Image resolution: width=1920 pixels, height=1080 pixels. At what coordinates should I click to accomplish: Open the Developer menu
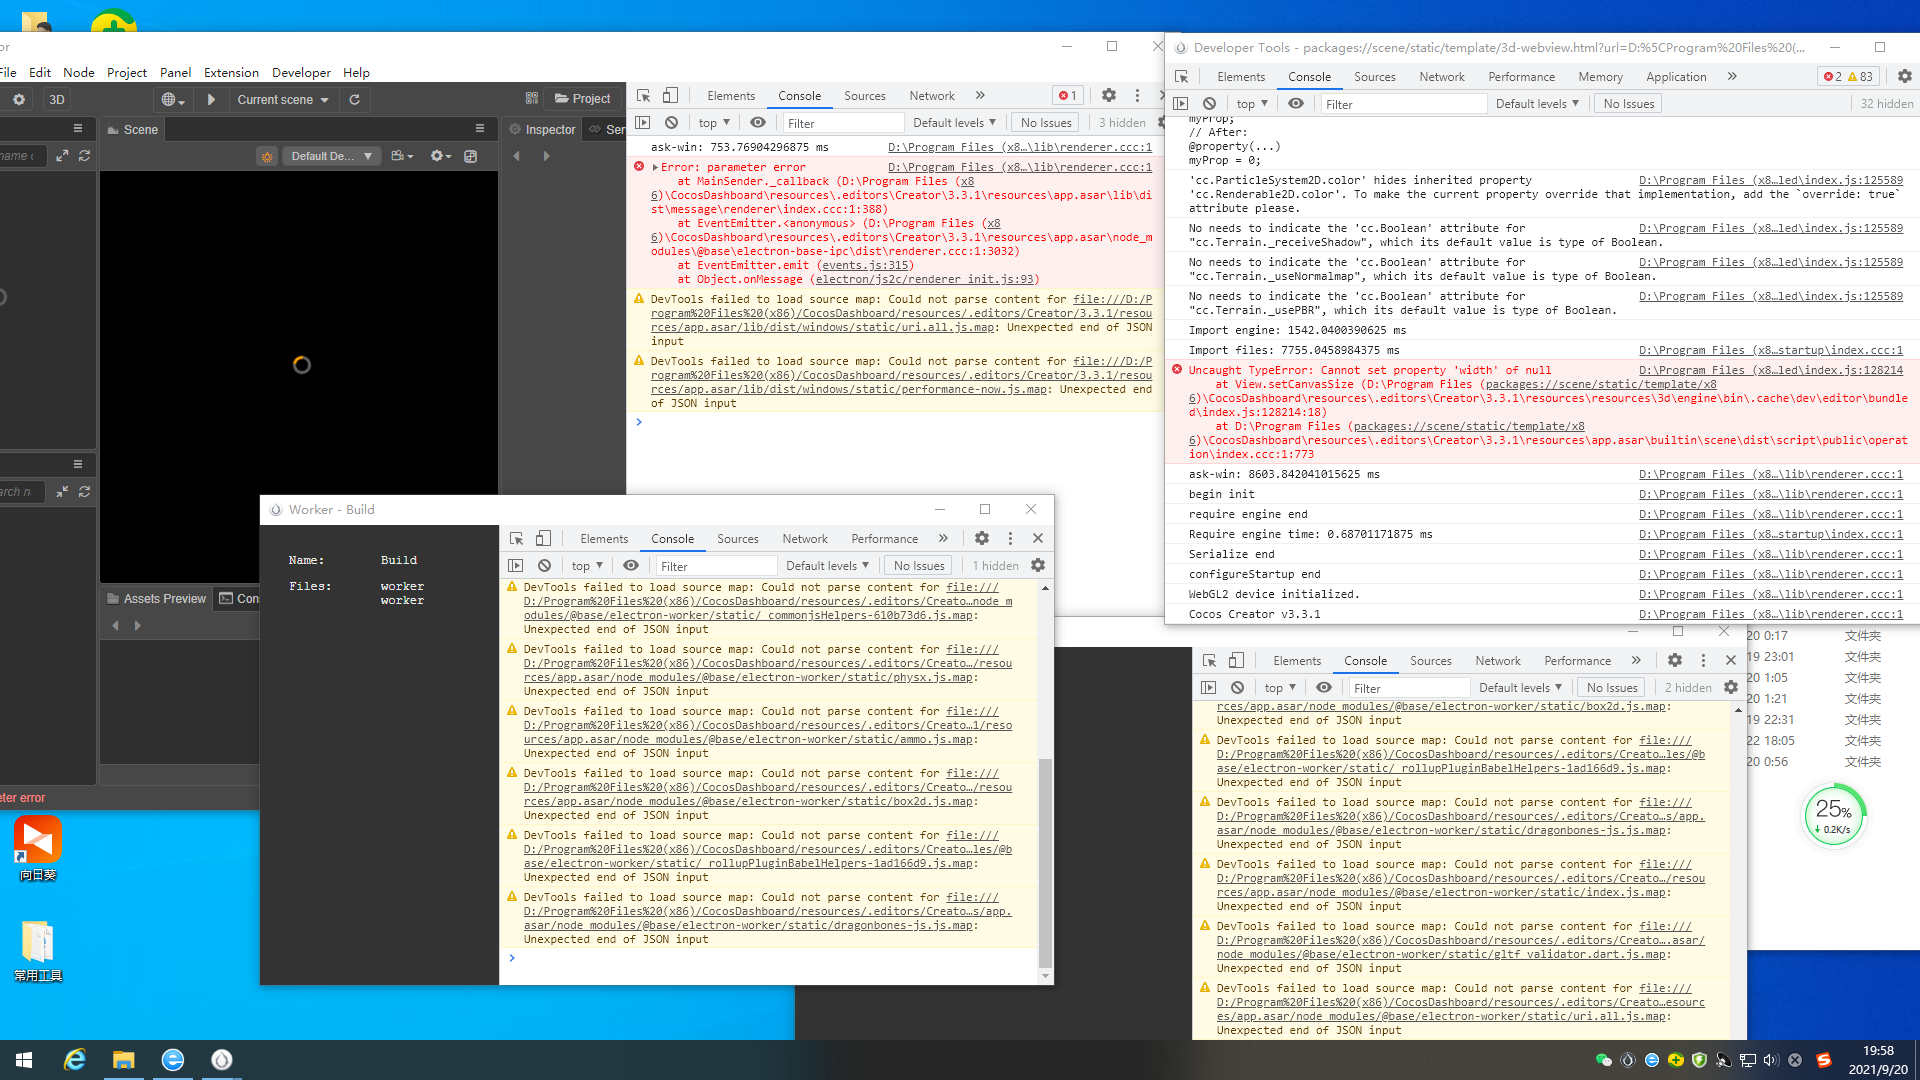[x=301, y=72]
